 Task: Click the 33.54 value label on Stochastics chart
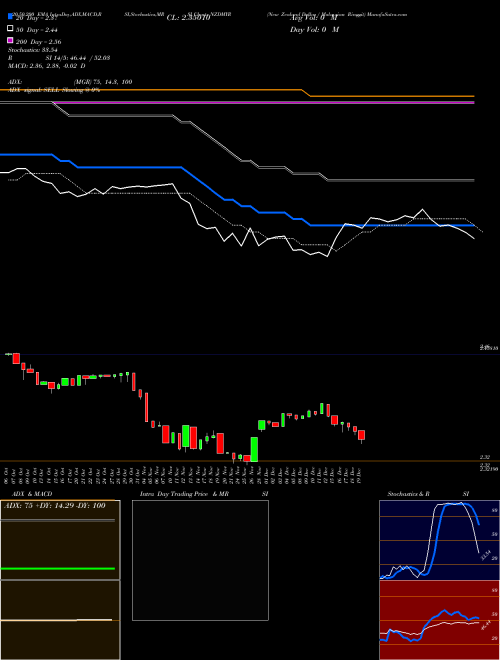pos(485,555)
